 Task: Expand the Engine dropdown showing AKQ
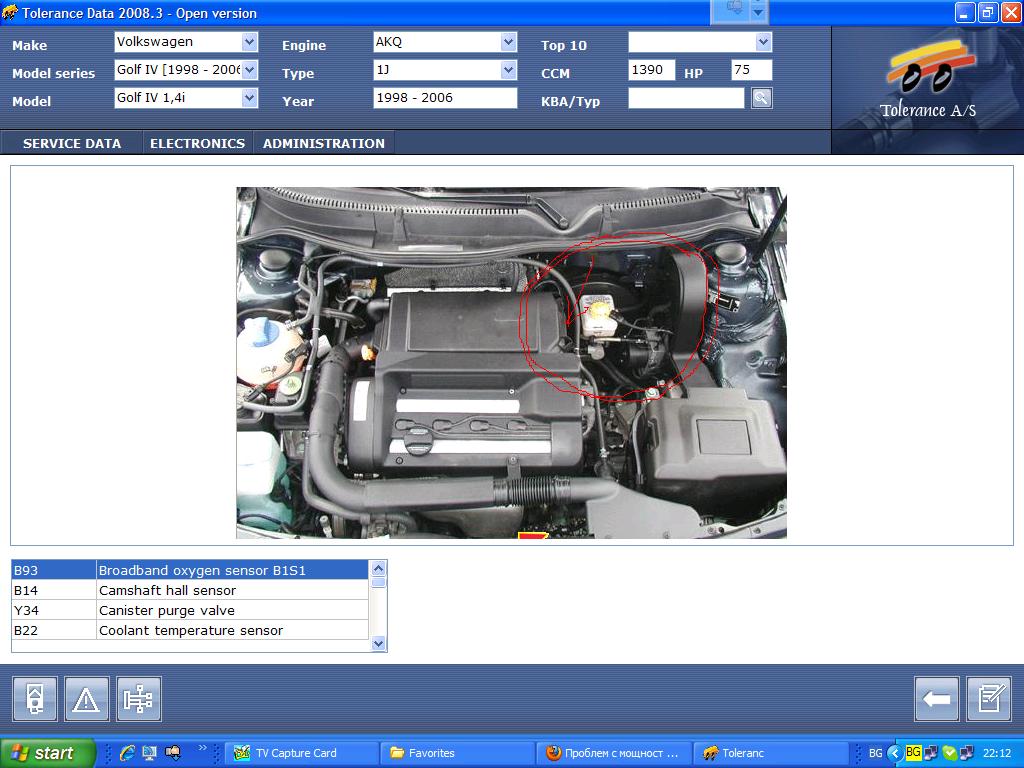[509, 42]
